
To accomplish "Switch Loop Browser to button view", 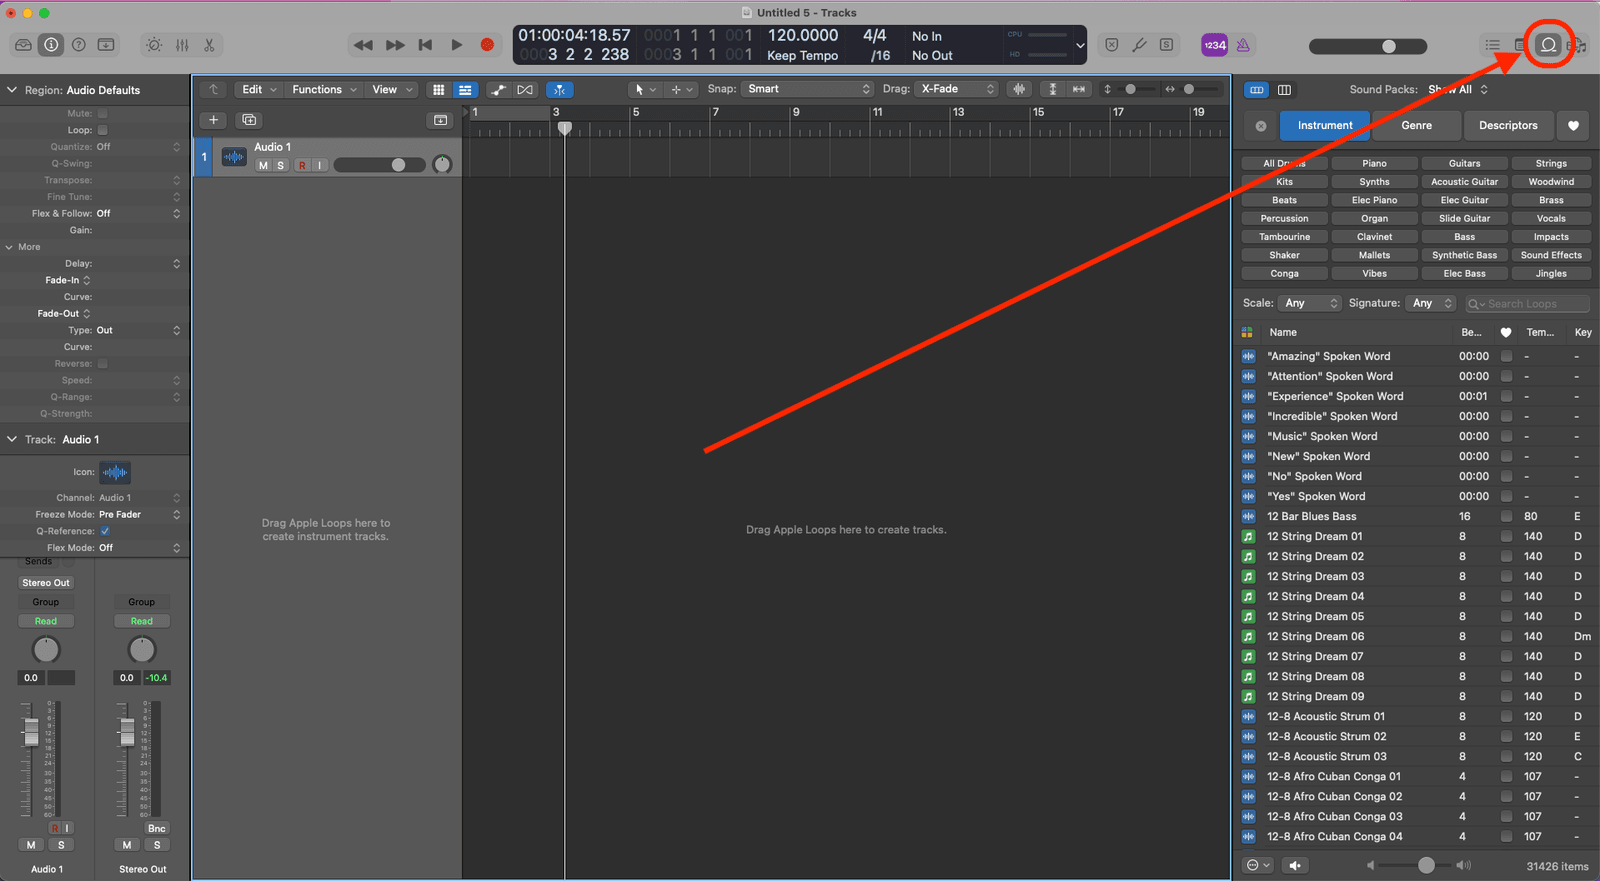I will (1257, 90).
